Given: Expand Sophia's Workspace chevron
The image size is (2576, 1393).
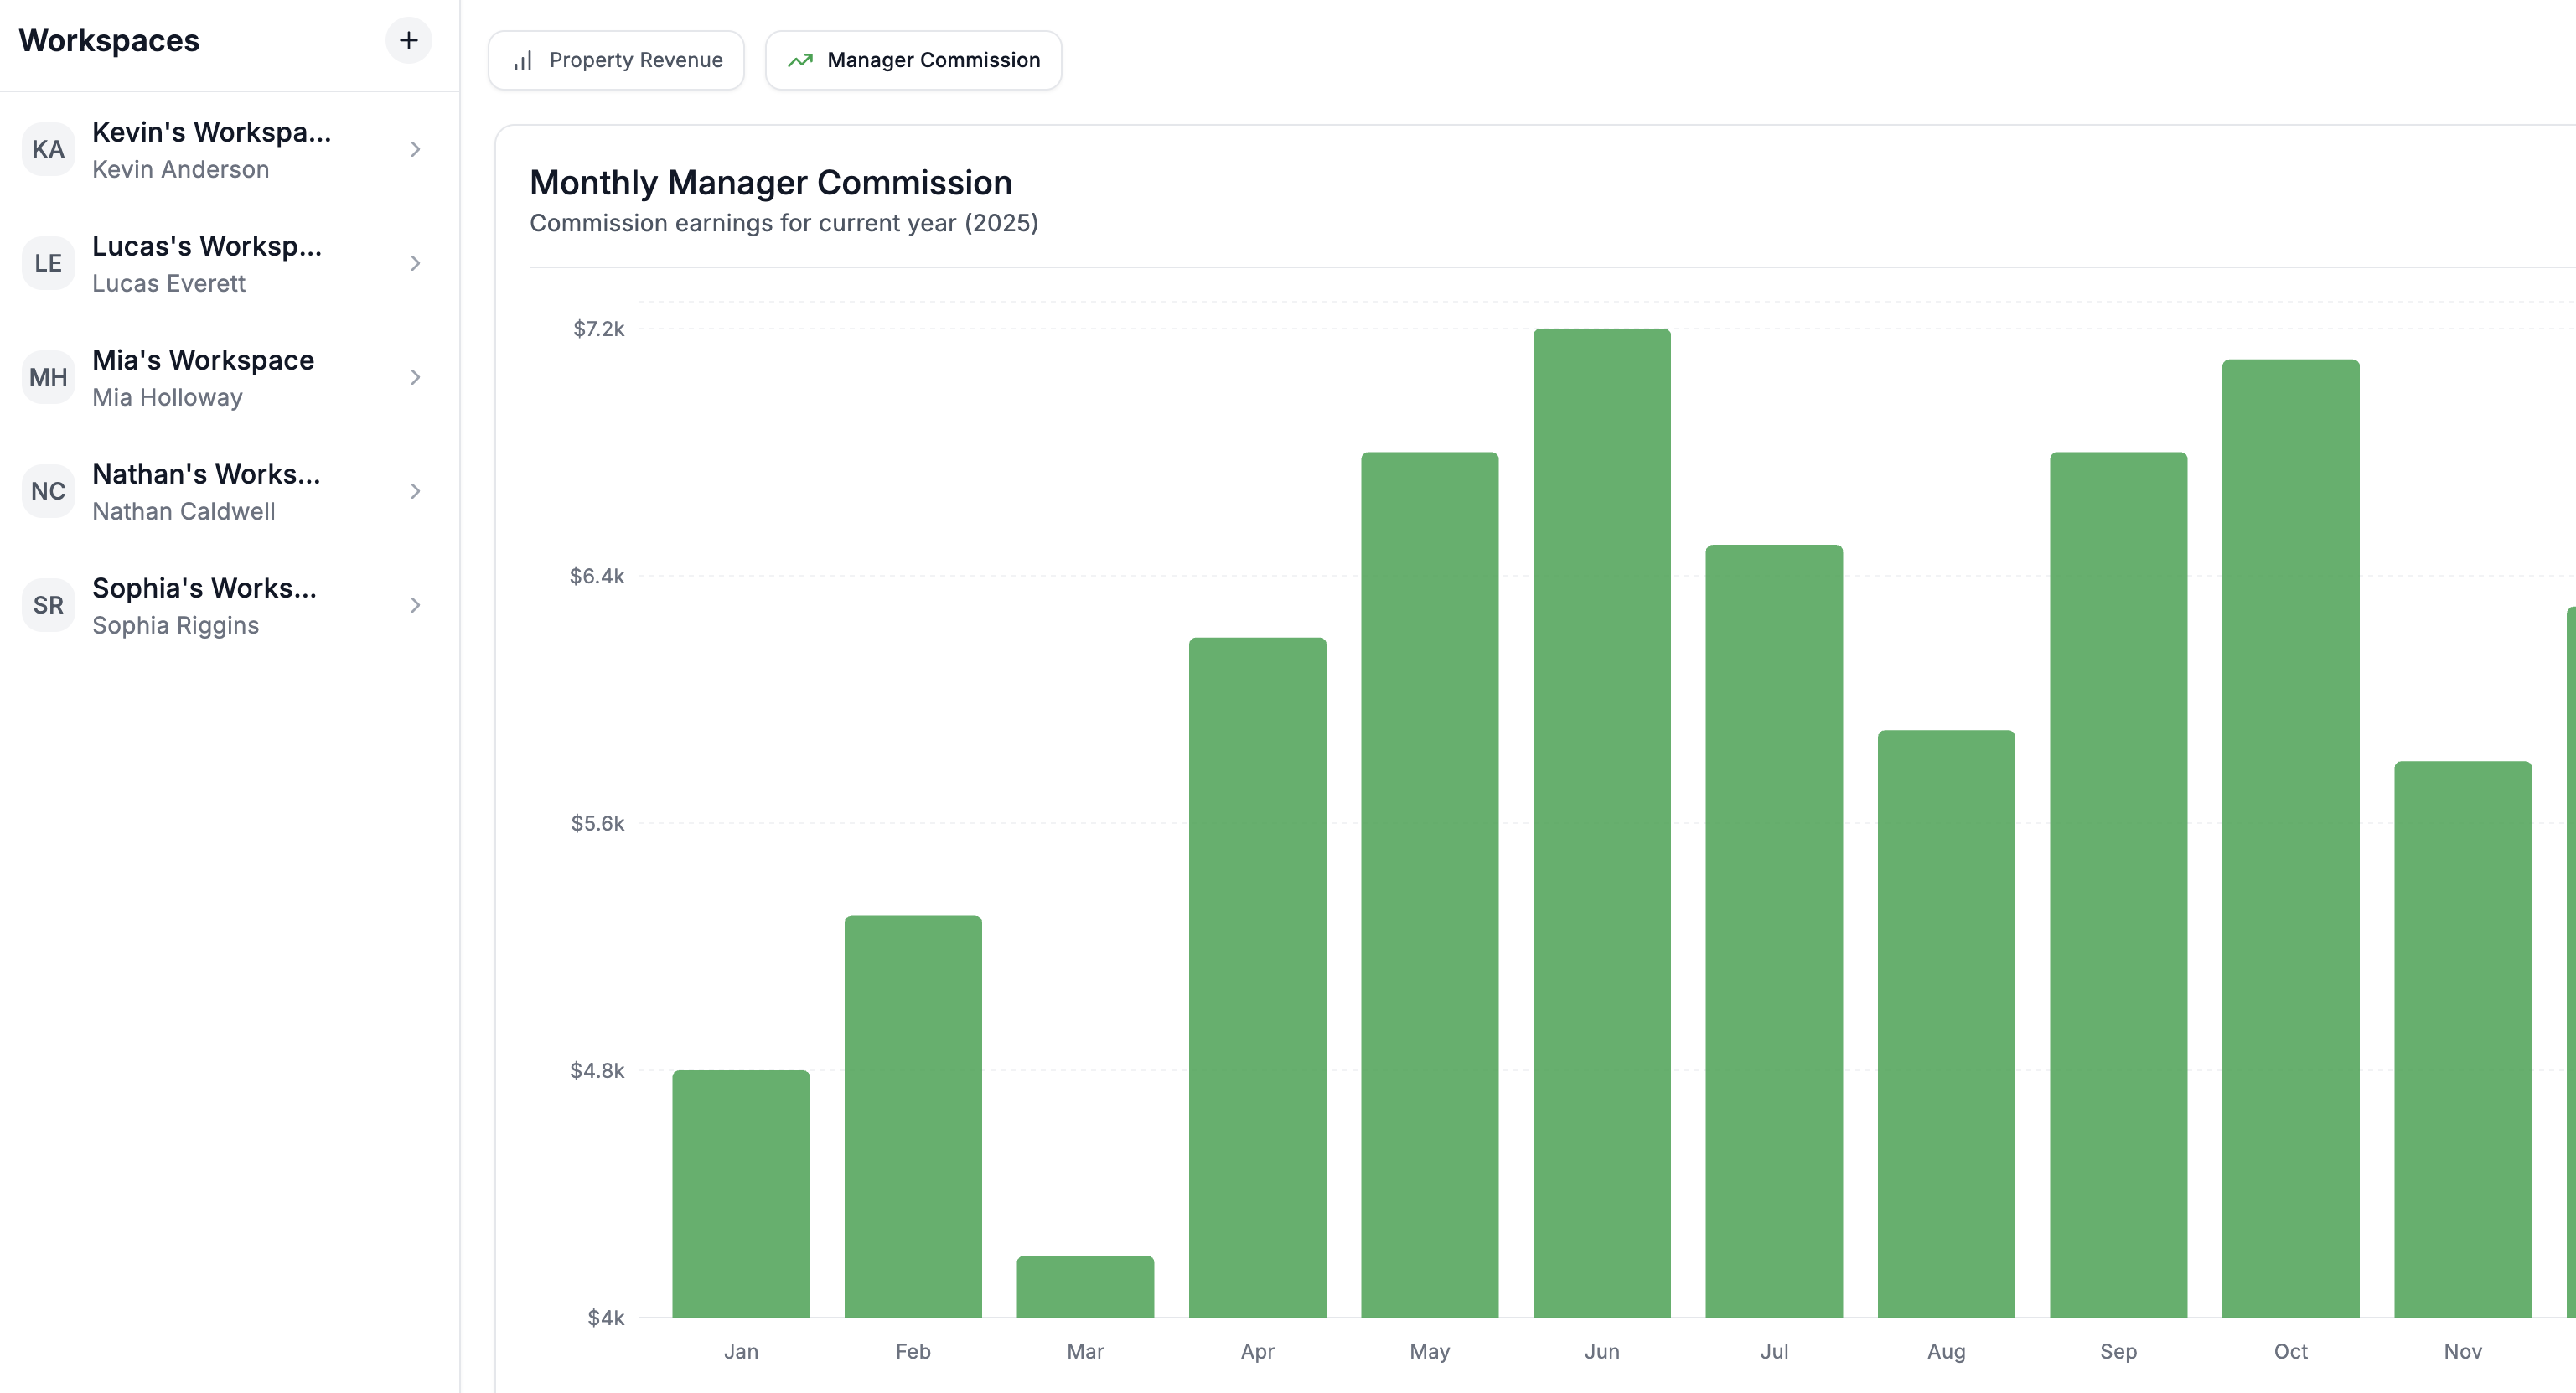Looking at the screenshot, I should 415,606.
